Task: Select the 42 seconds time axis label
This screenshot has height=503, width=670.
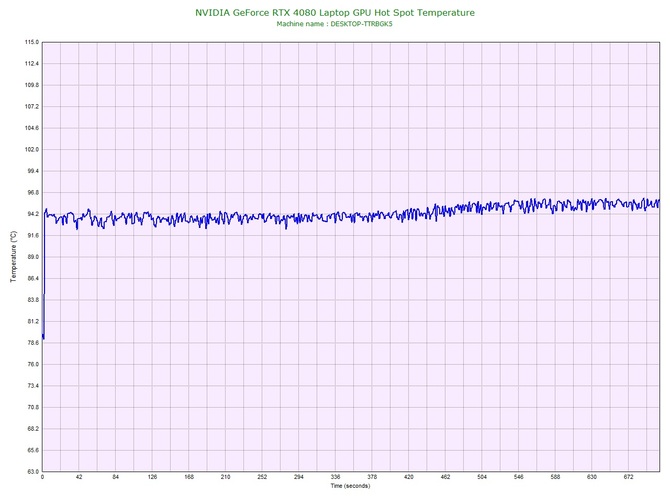Action: tap(79, 477)
